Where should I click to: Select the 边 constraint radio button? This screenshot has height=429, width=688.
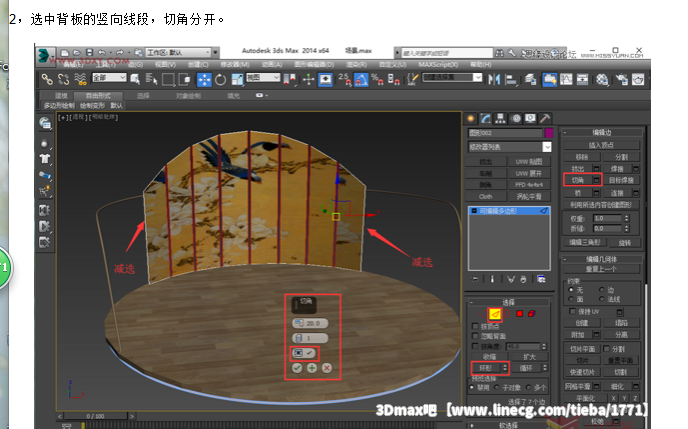pos(602,290)
